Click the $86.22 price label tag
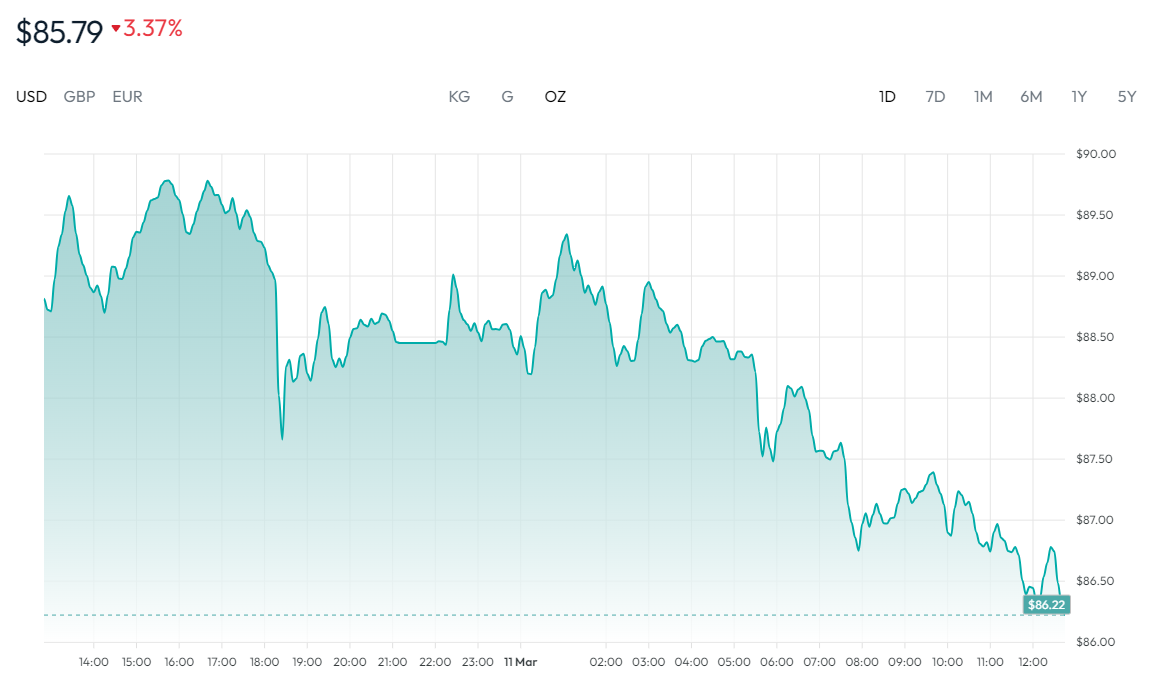 (1047, 605)
